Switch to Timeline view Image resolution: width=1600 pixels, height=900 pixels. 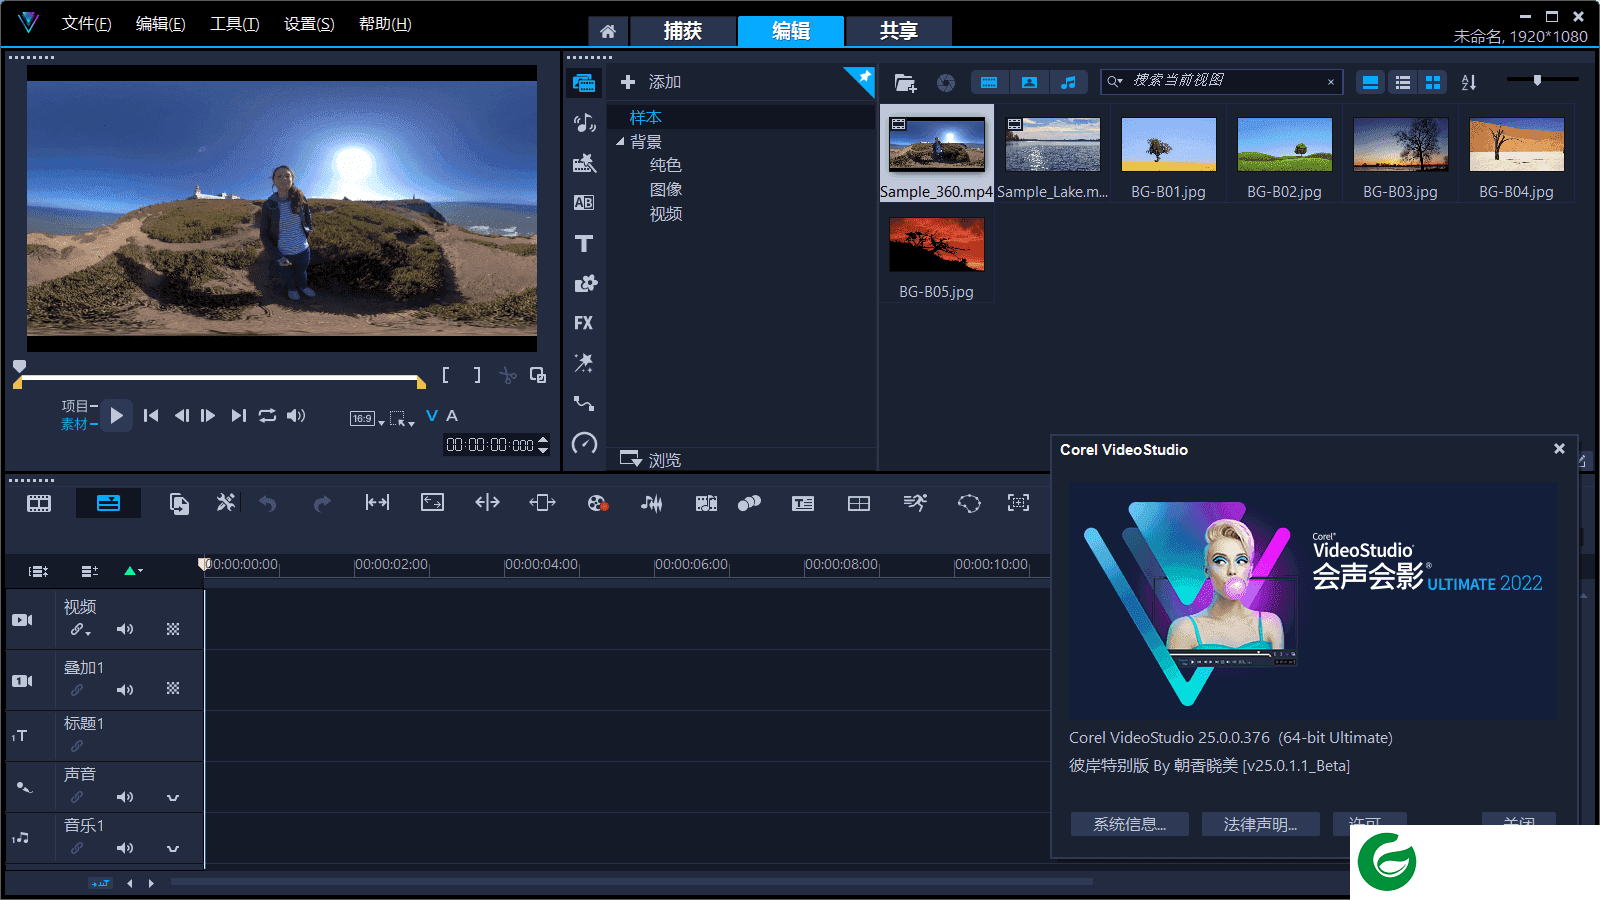coord(108,503)
